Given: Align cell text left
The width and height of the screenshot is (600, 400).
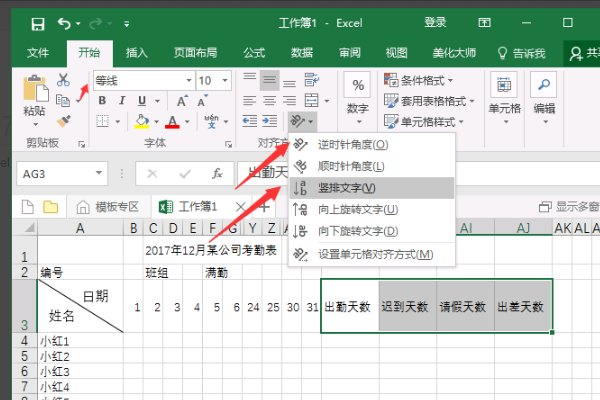Looking at the screenshot, I should pyautogui.click(x=249, y=101).
